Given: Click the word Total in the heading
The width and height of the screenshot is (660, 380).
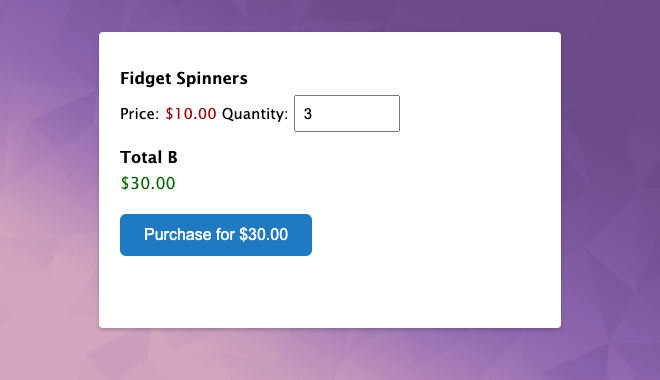Looking at the screenshot, I should (141, 157).
